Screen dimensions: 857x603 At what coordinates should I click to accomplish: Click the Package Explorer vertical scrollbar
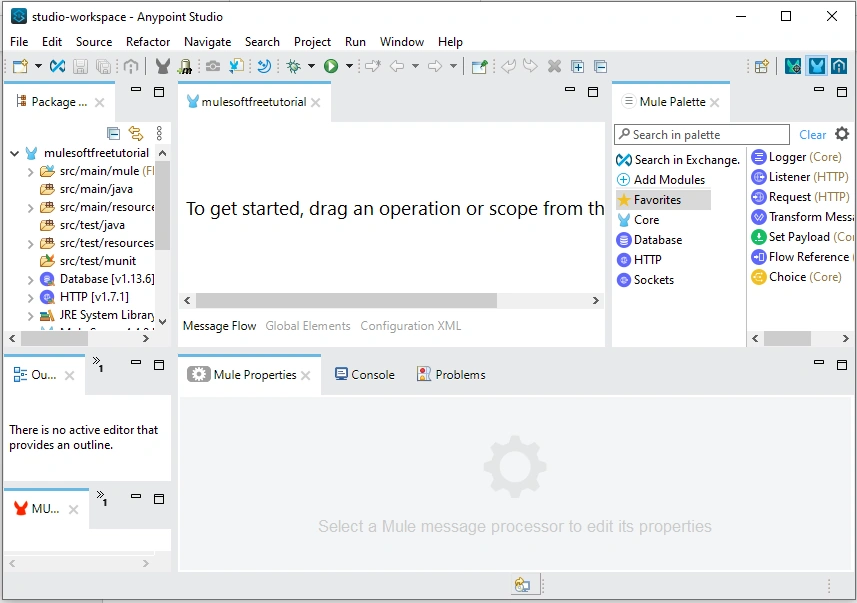[162, 205]
